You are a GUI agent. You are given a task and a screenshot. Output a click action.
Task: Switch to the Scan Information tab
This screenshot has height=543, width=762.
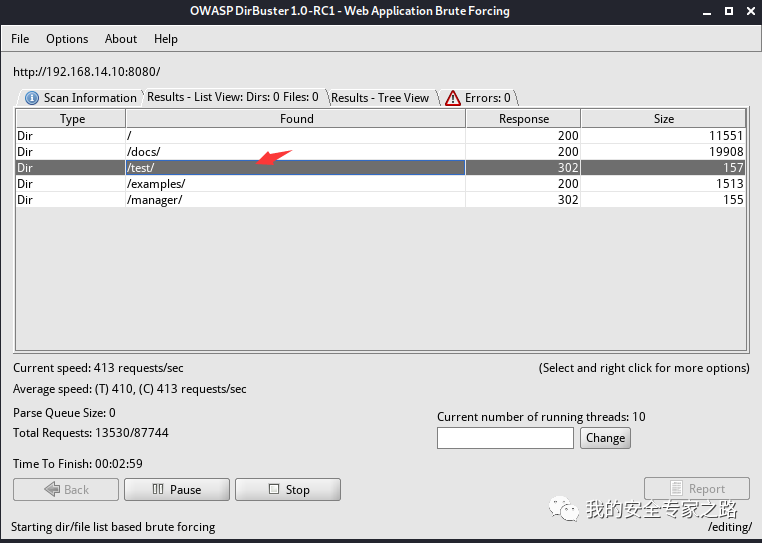[81, 98]
